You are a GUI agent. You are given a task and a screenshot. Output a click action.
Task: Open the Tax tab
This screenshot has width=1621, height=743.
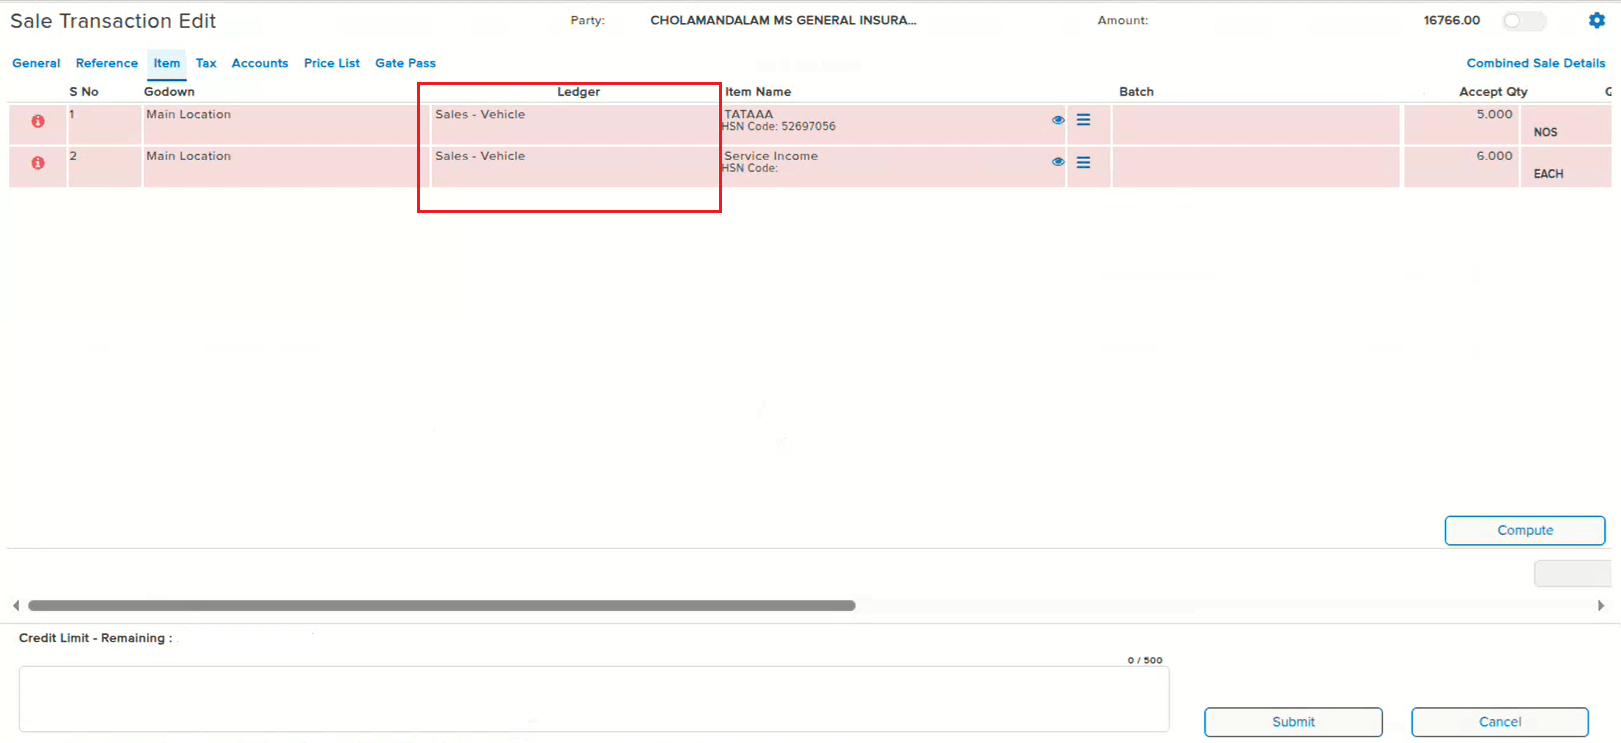(206, 63)
